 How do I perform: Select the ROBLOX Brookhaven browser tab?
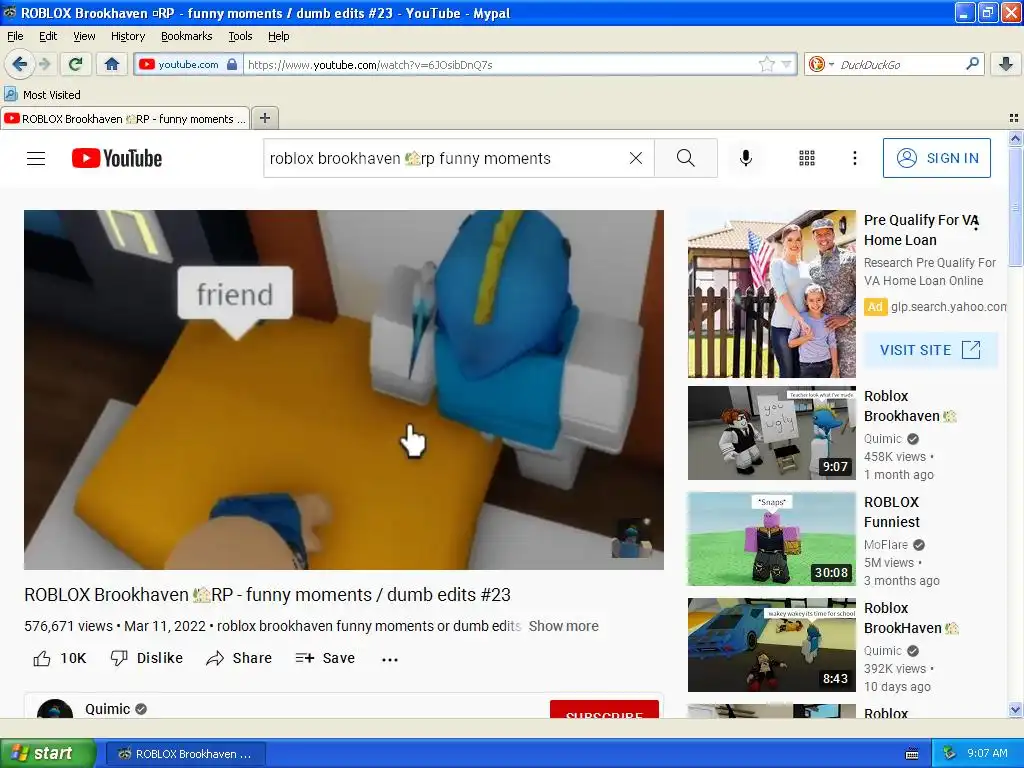click(x=125, y=119)
